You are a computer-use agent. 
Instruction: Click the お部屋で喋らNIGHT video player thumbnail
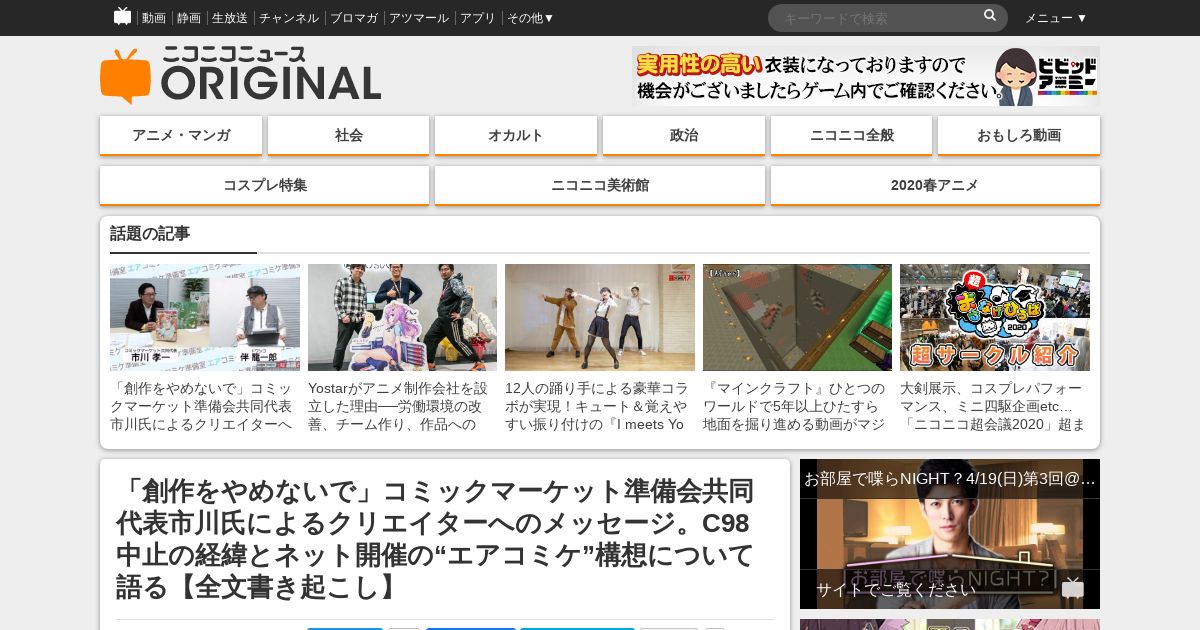(x=950, y=534)
